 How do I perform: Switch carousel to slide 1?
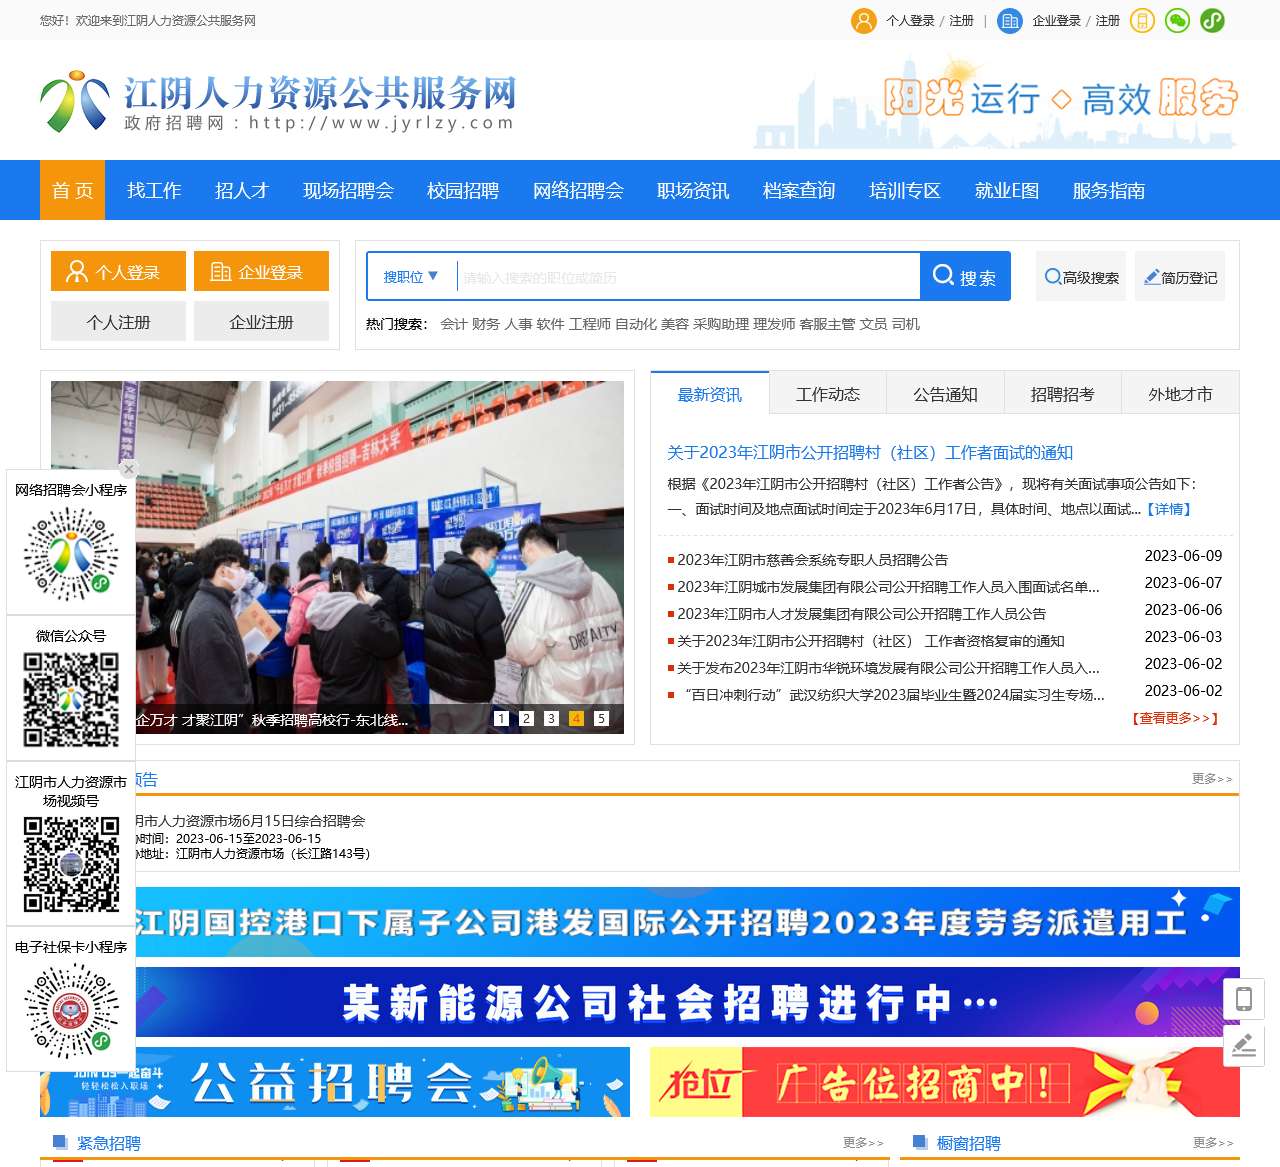[x=502, y=718]
